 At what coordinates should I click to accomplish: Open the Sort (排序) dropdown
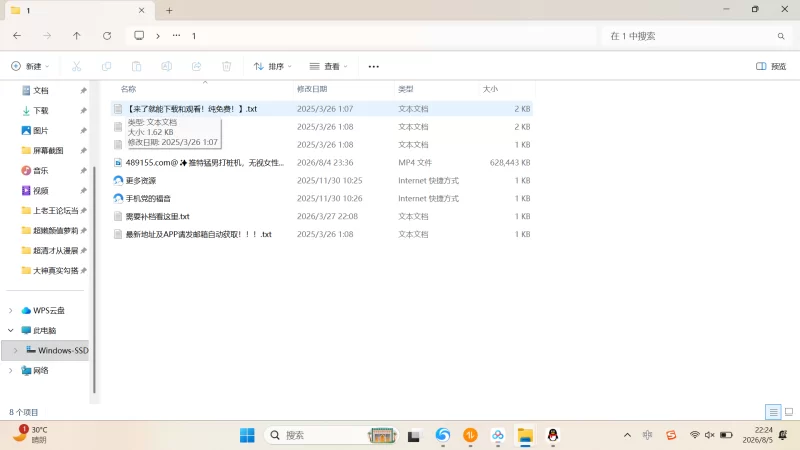click(x=272, y=66)
